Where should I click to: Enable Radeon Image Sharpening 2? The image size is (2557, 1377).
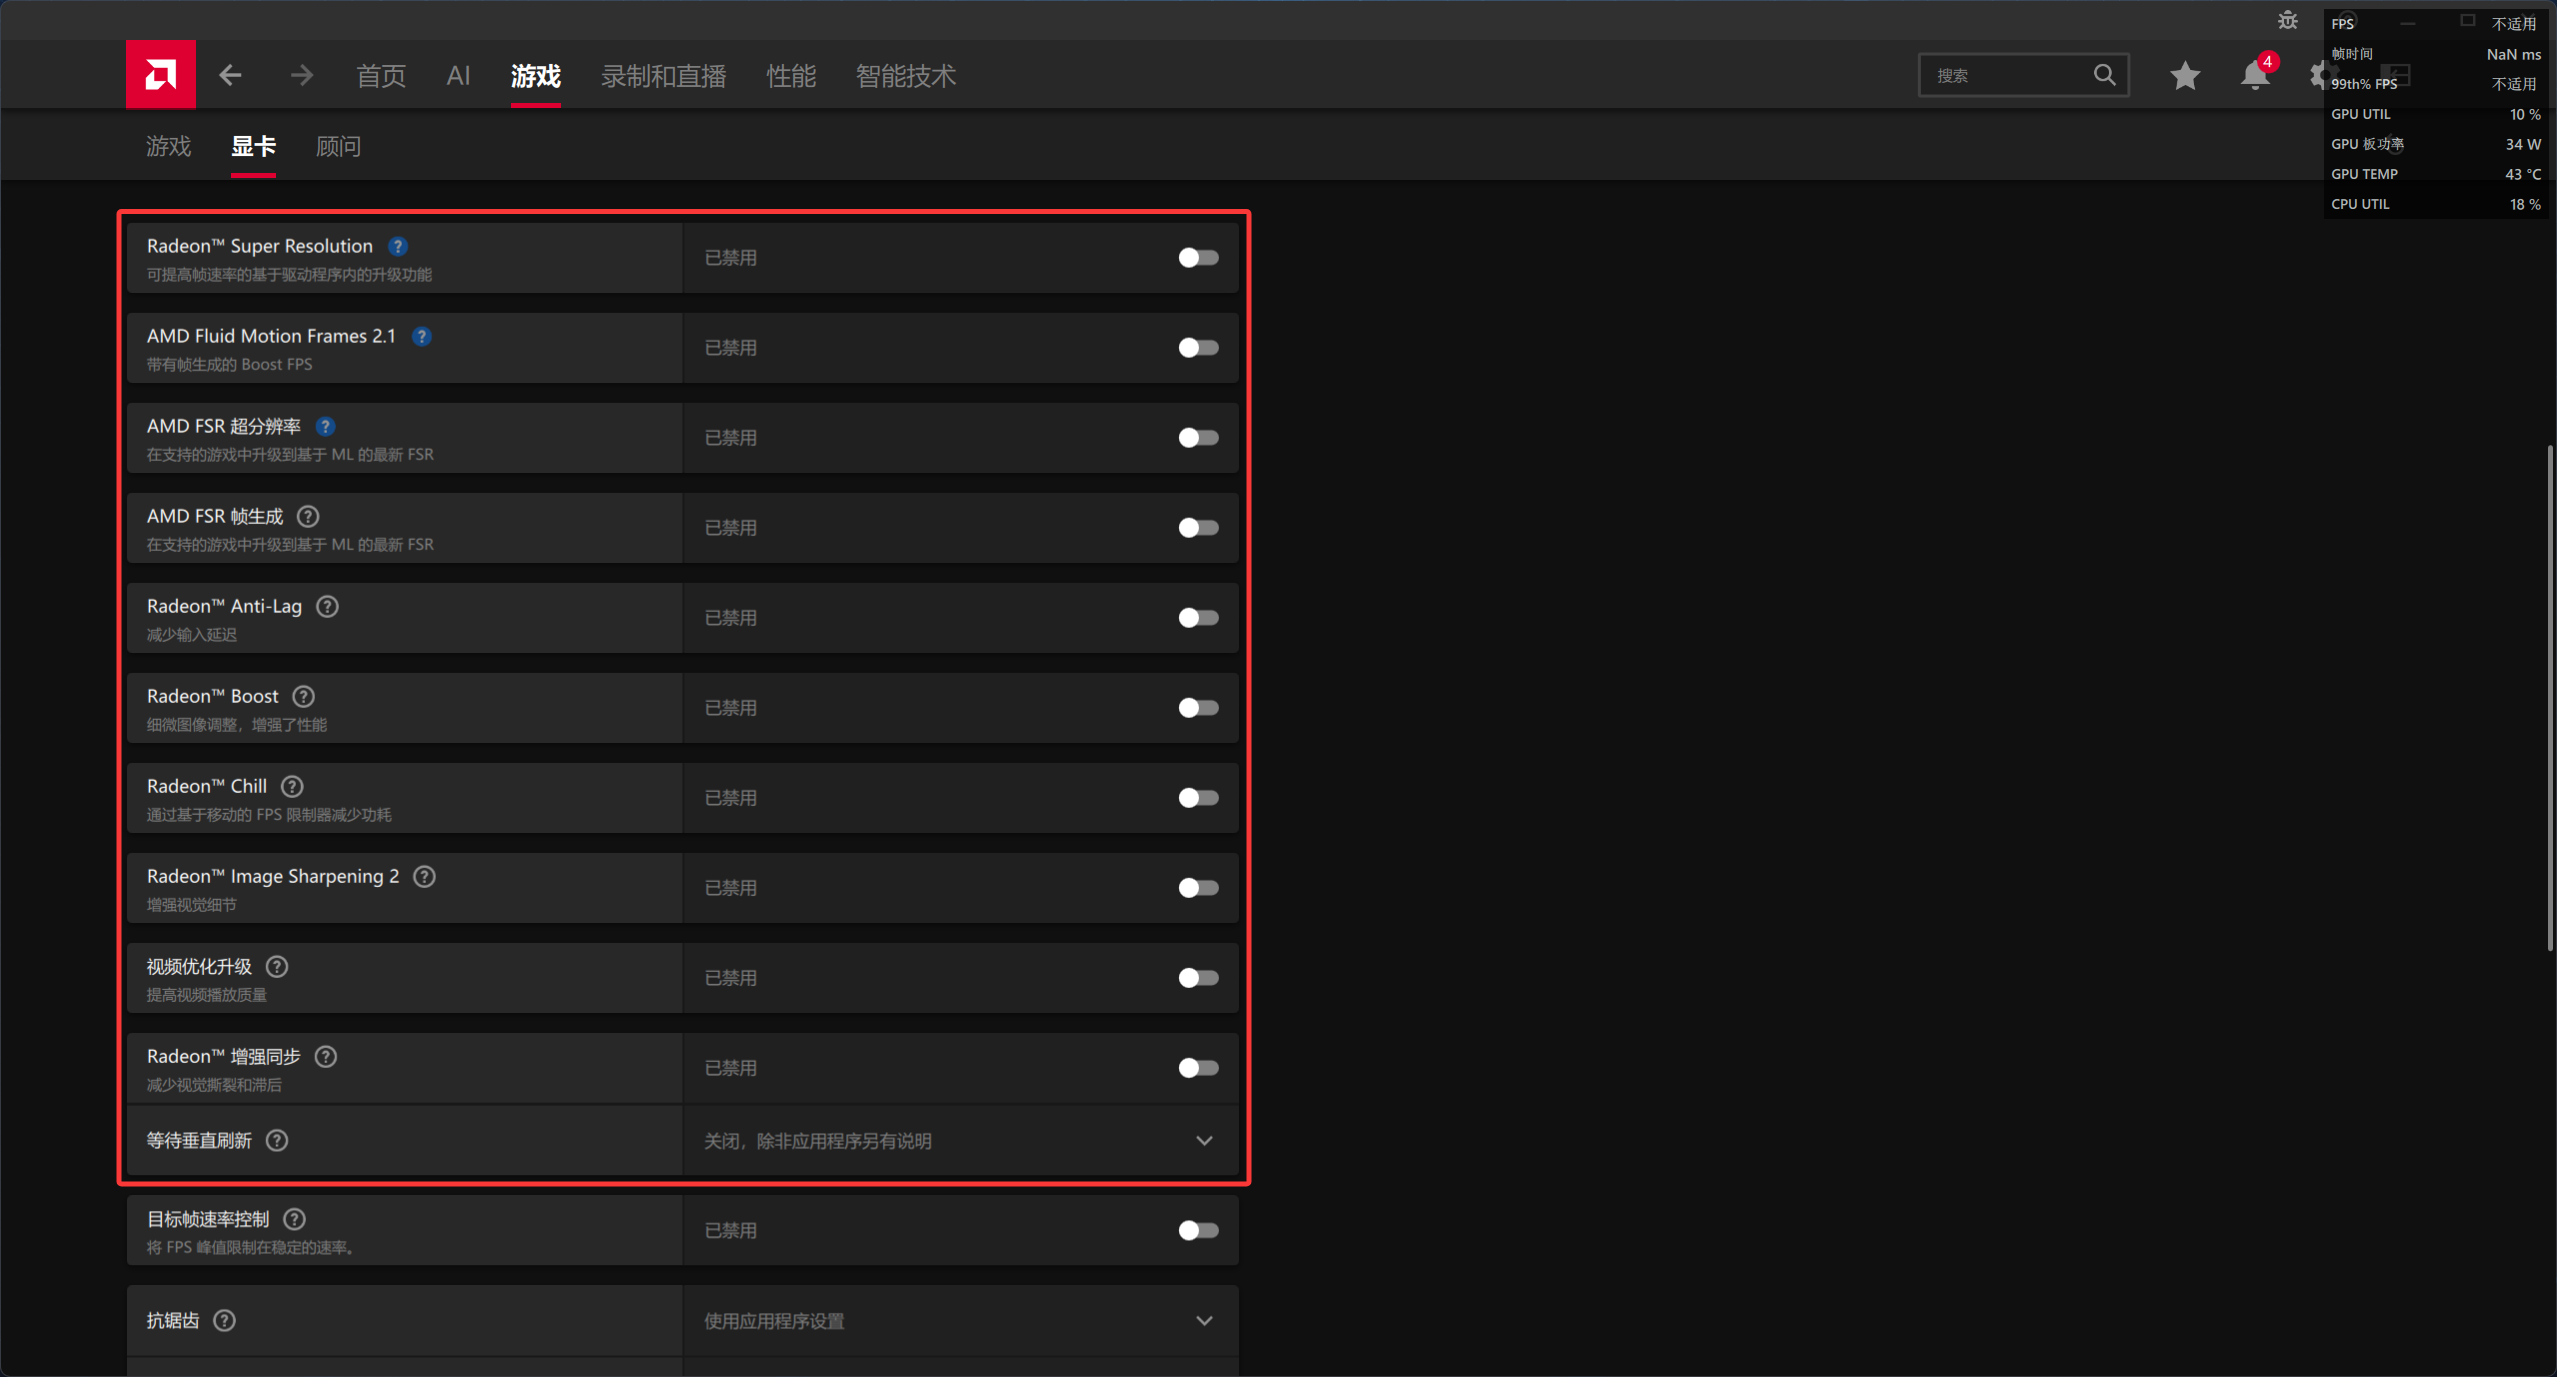1198,888
